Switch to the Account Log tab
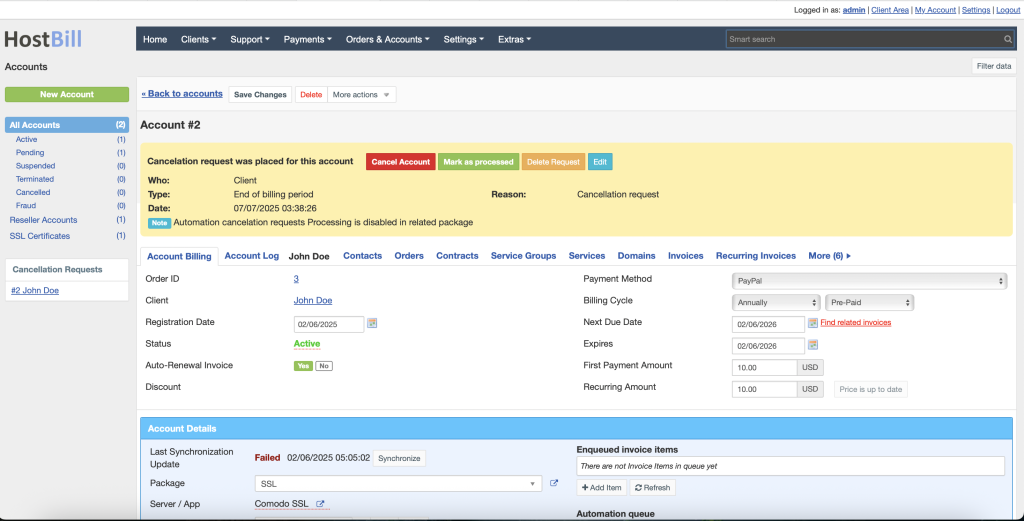This screenshot has height=521, width=1024. tap(251, 256)
